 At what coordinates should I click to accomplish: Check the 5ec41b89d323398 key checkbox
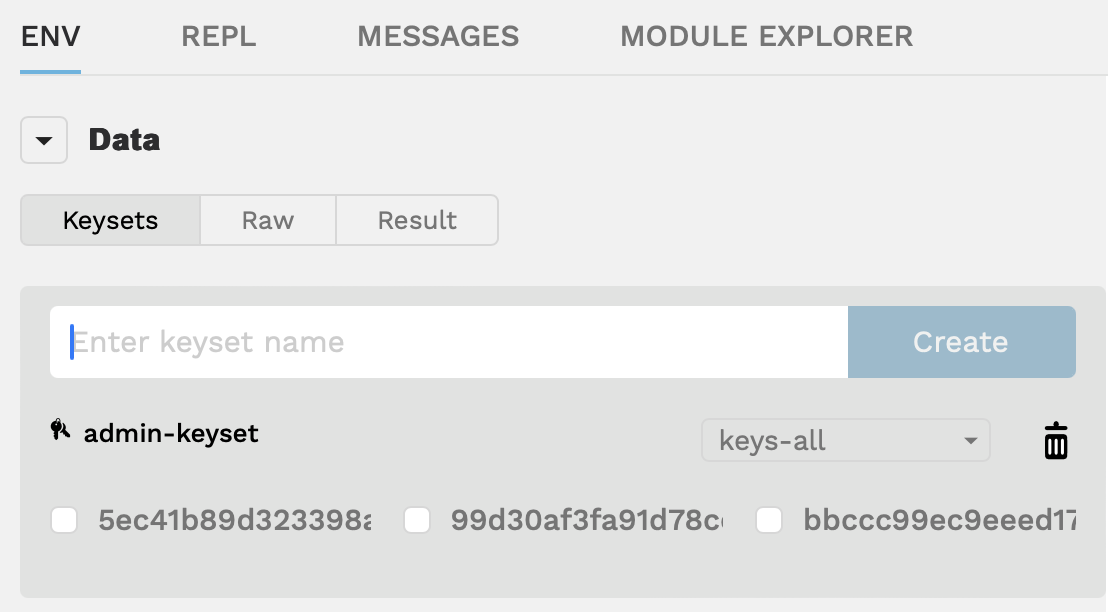pos(64,520)
